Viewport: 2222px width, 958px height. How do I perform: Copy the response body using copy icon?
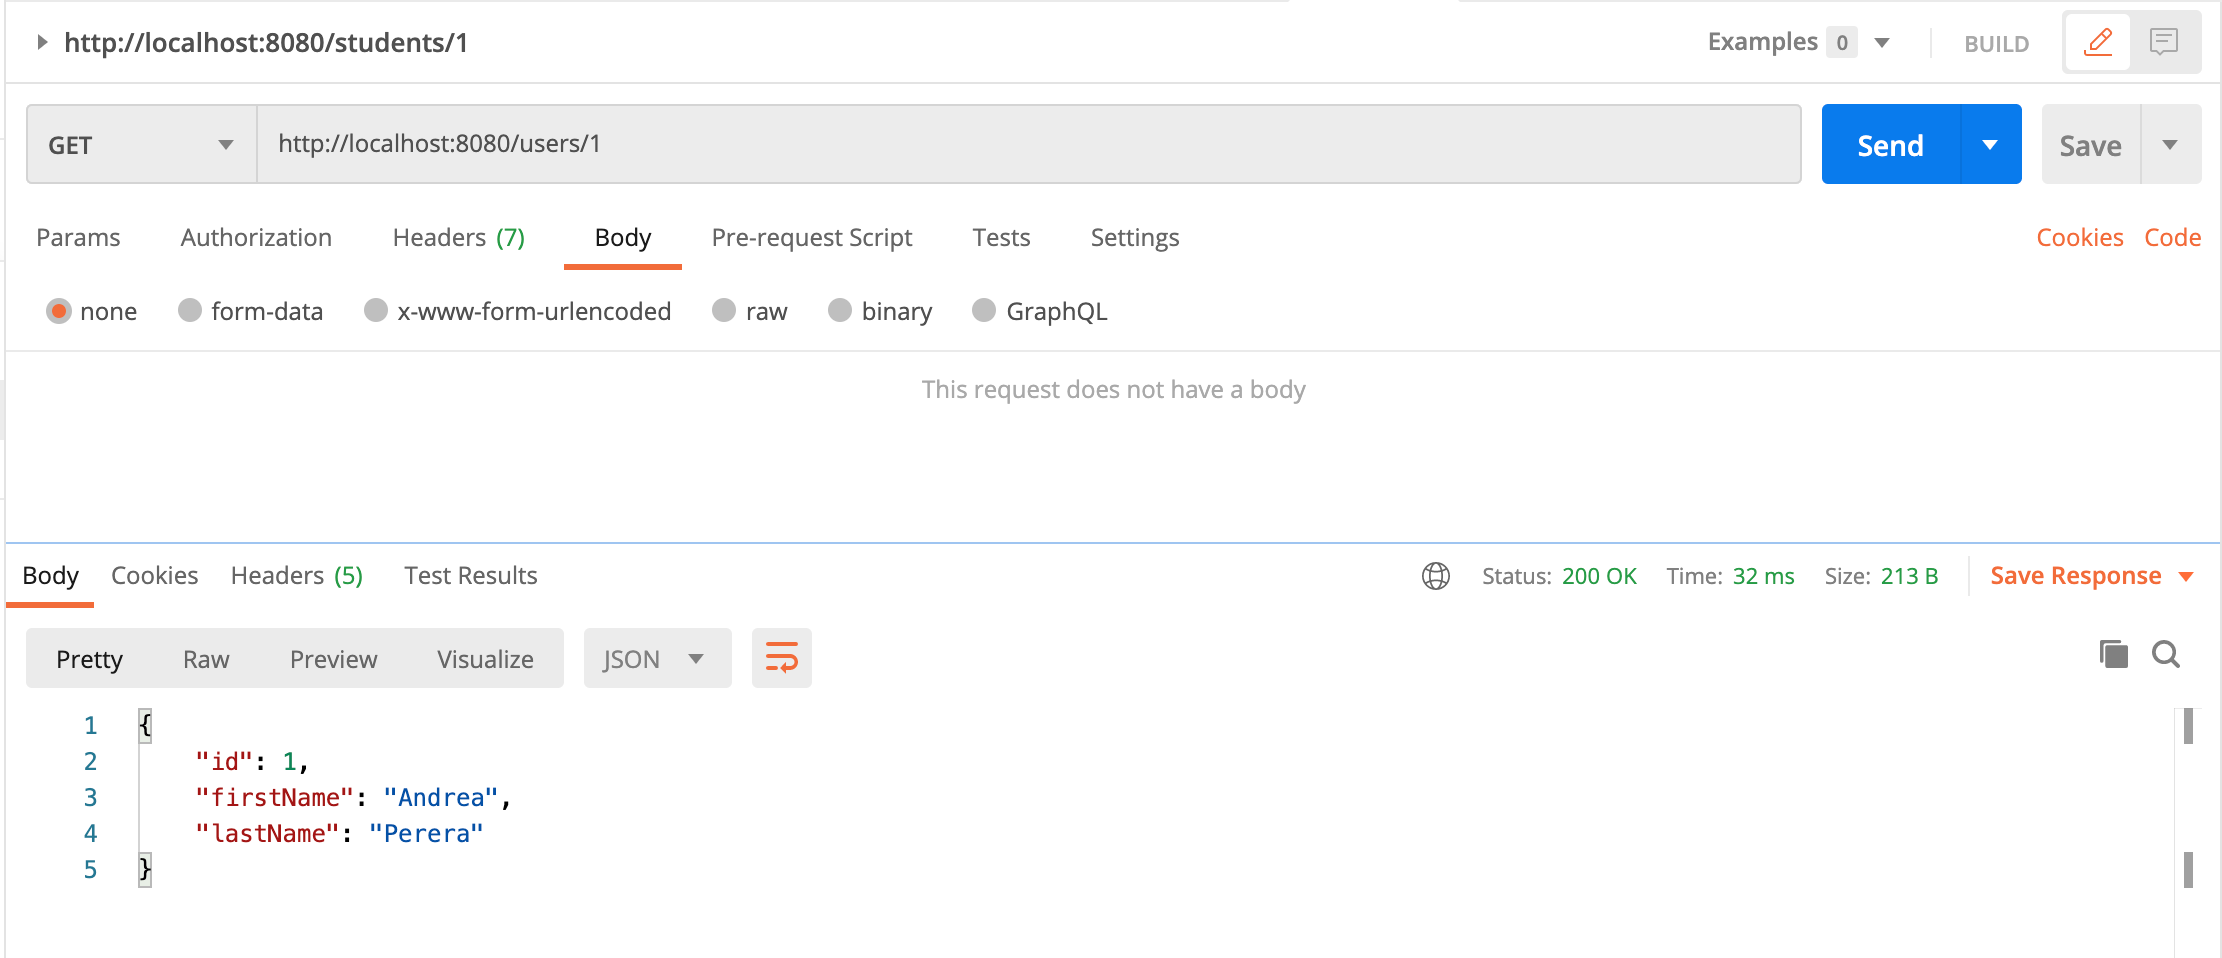point(2112,655)
